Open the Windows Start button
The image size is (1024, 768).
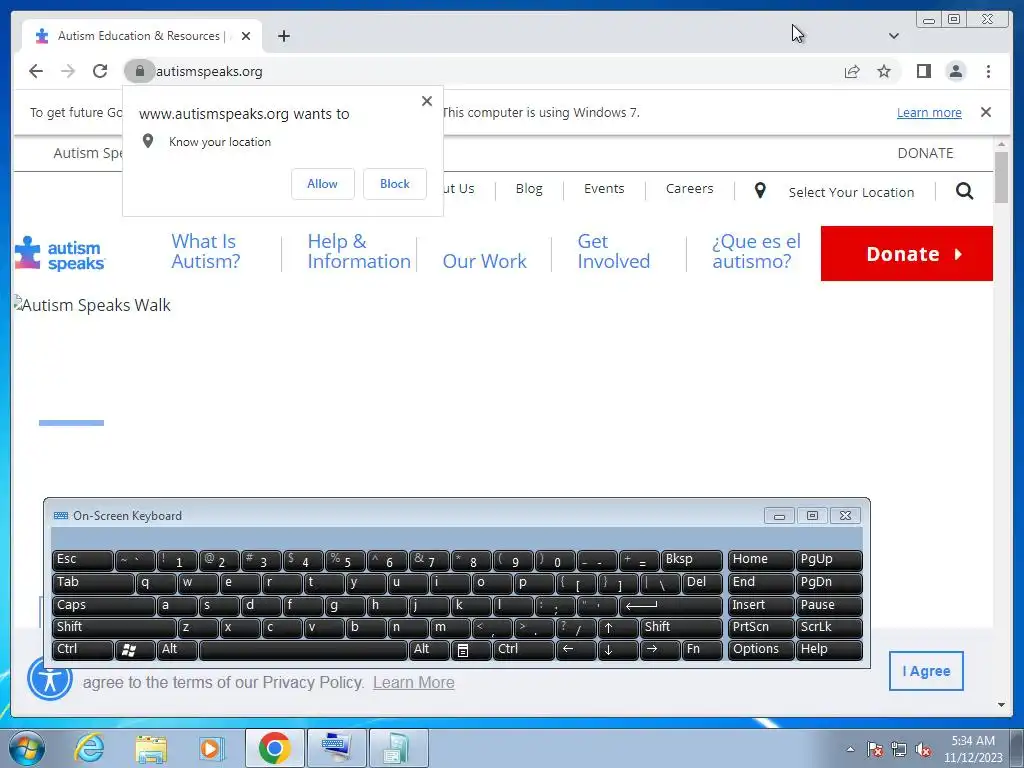pos(26,748)
